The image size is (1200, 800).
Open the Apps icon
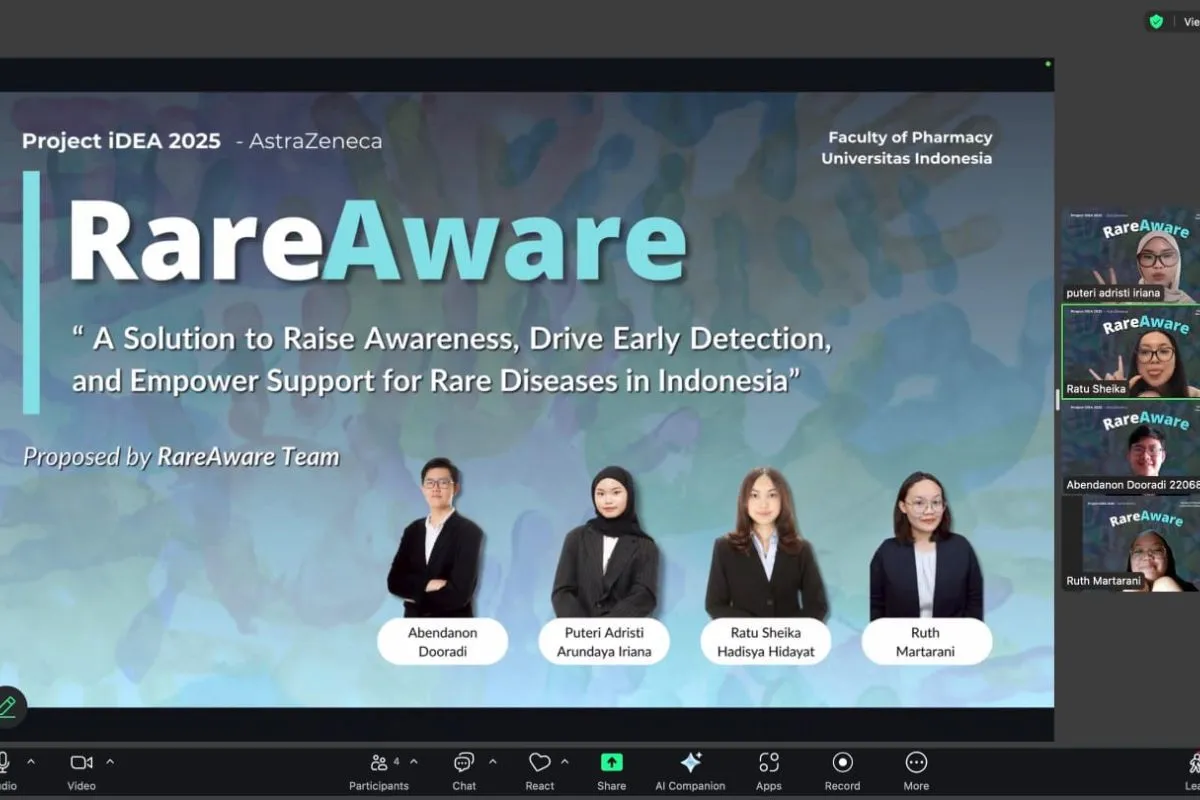pos(768,763)
